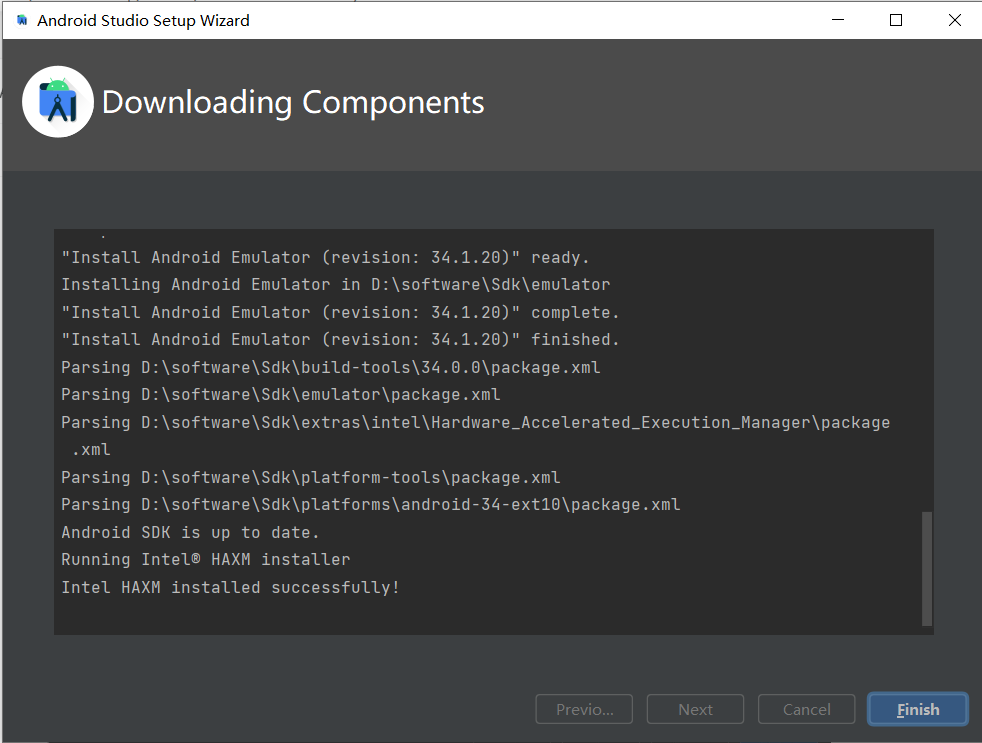
Task: Click the 'Intel HAXM installed successfully!' line
Action: (230, 587)
